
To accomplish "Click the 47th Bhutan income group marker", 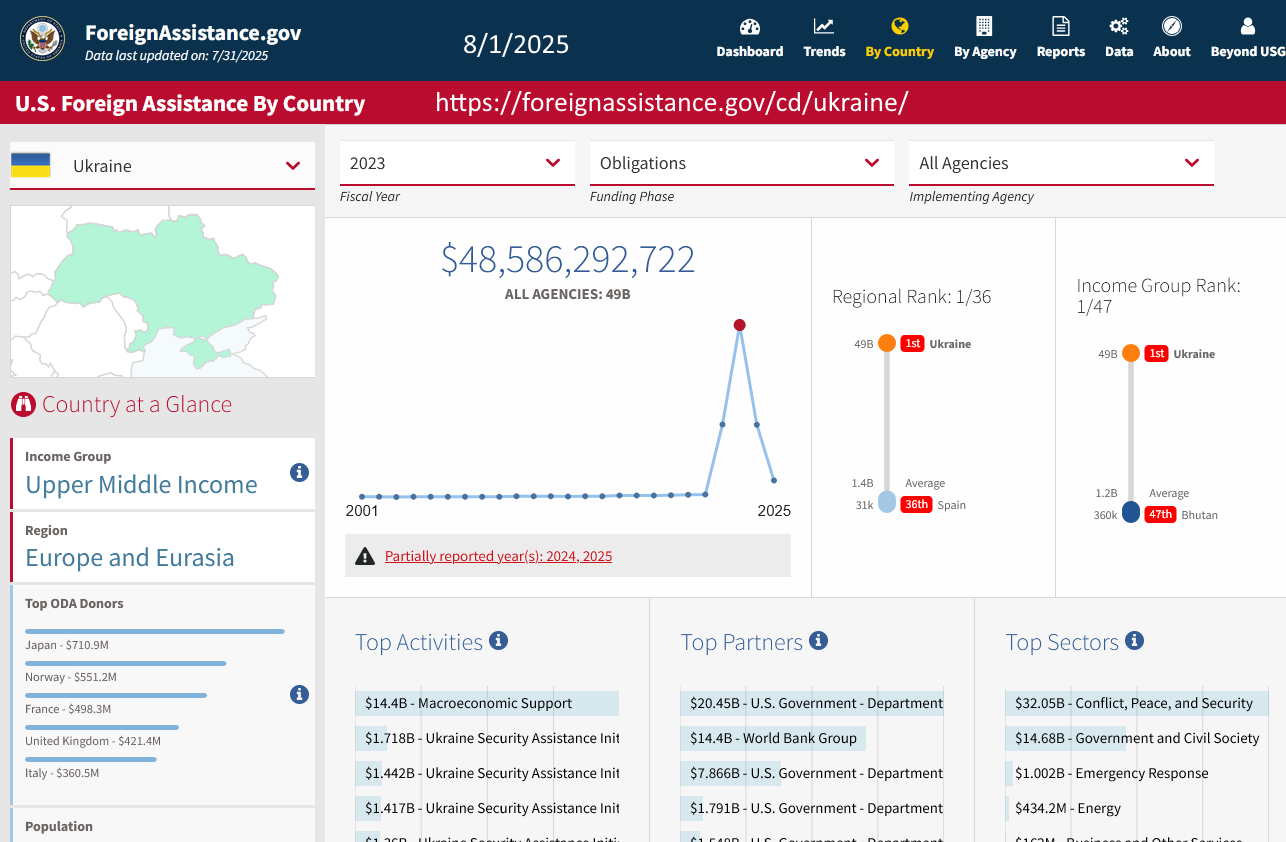I will 1131,512.
